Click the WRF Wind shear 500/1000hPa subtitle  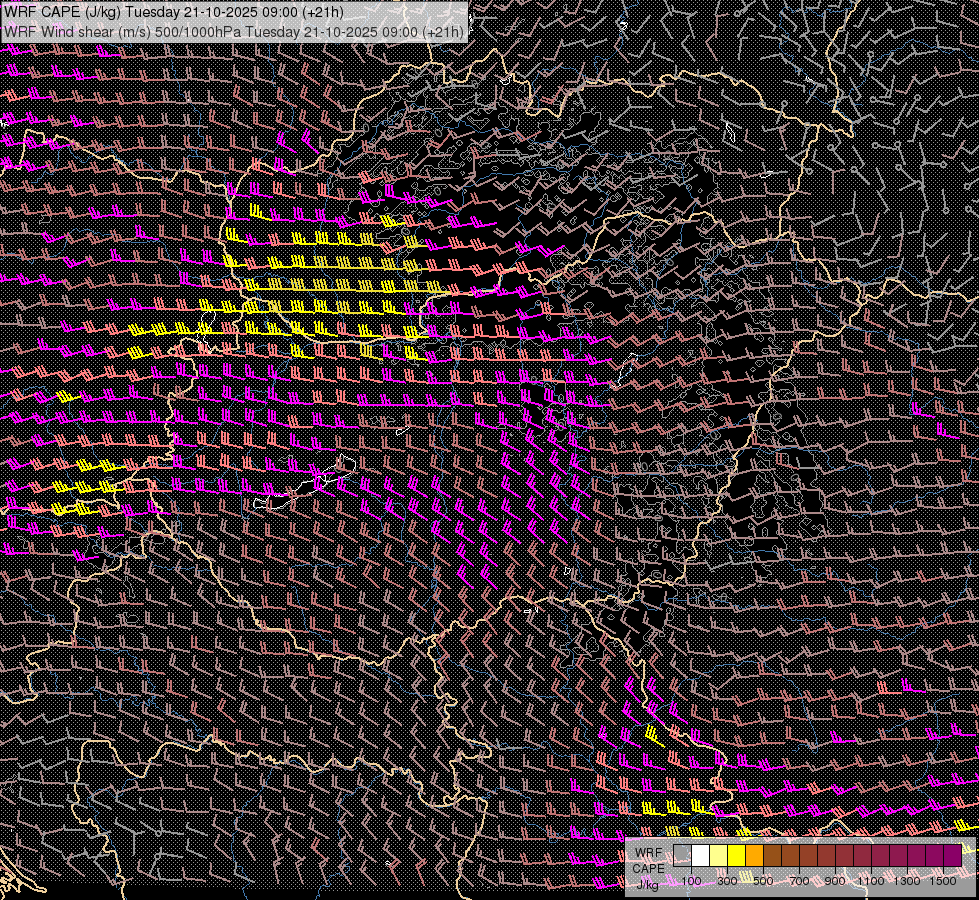122,31
